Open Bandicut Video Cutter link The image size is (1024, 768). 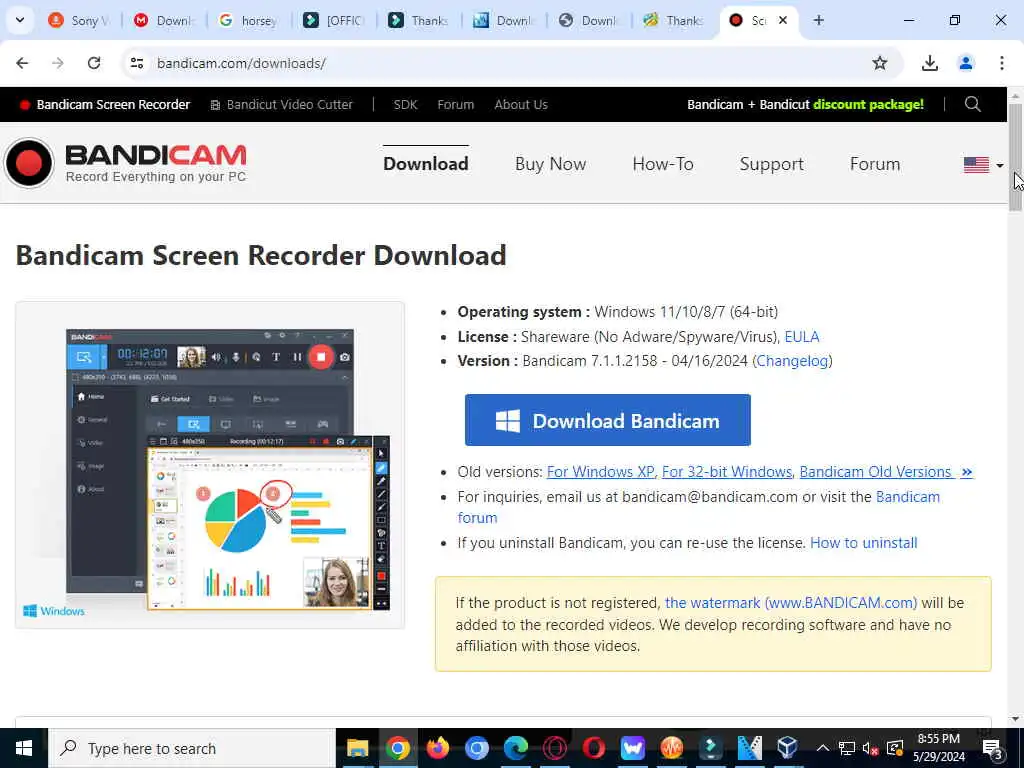[x=281, y=104]
